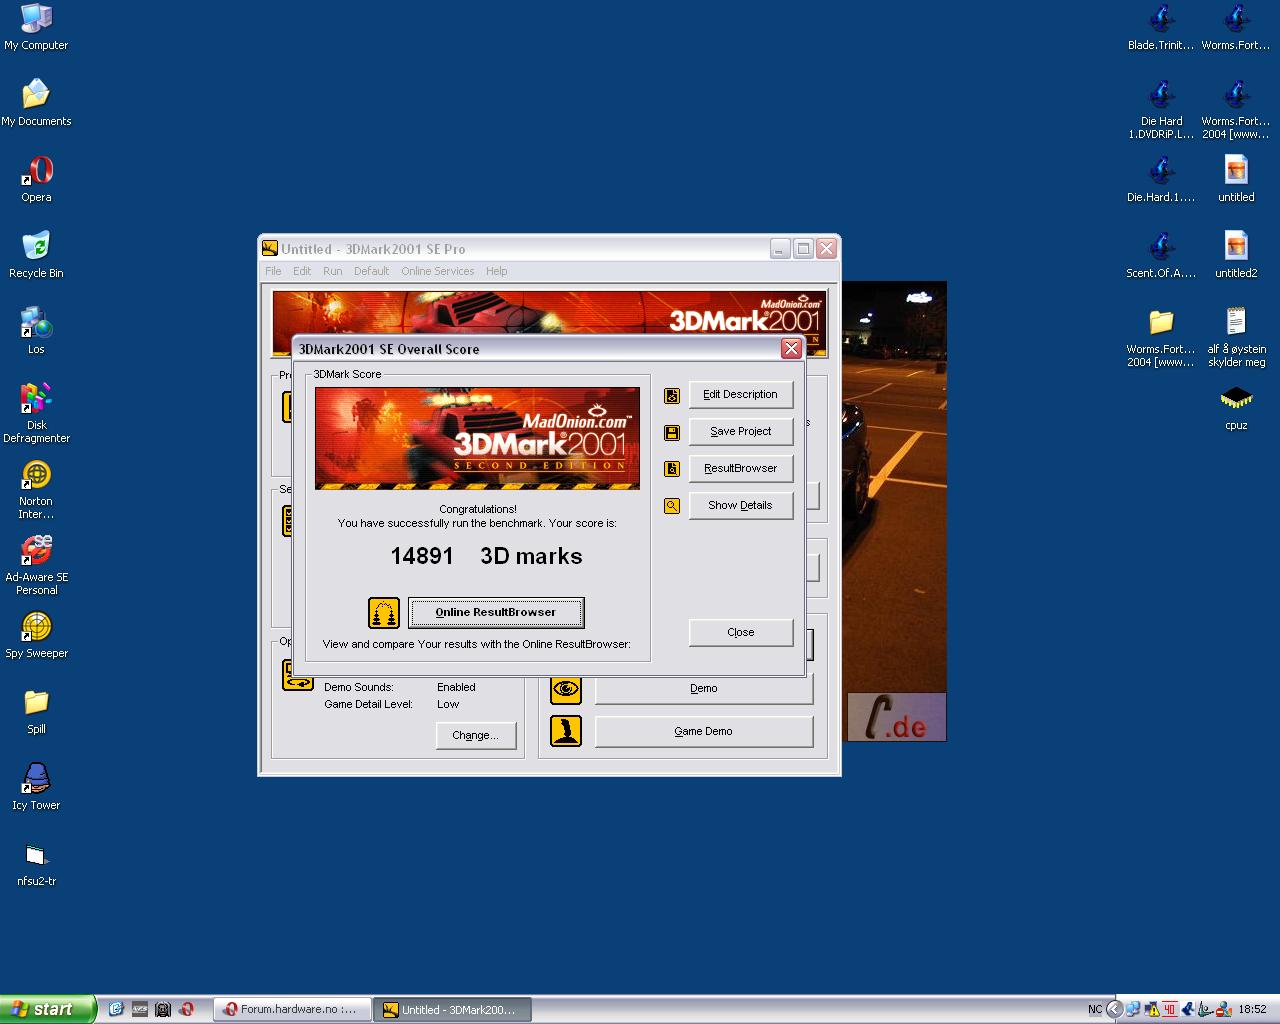Click the Edit Description document icon
1280x1024 pixels.
coord(672,396)
